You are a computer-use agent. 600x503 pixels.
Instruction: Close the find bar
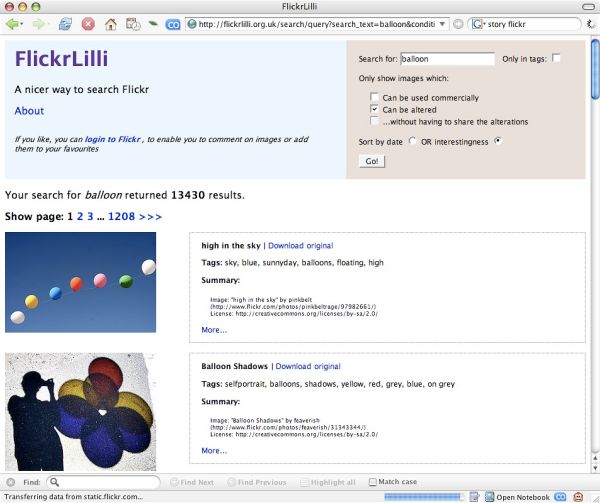(x=11, y=482)
